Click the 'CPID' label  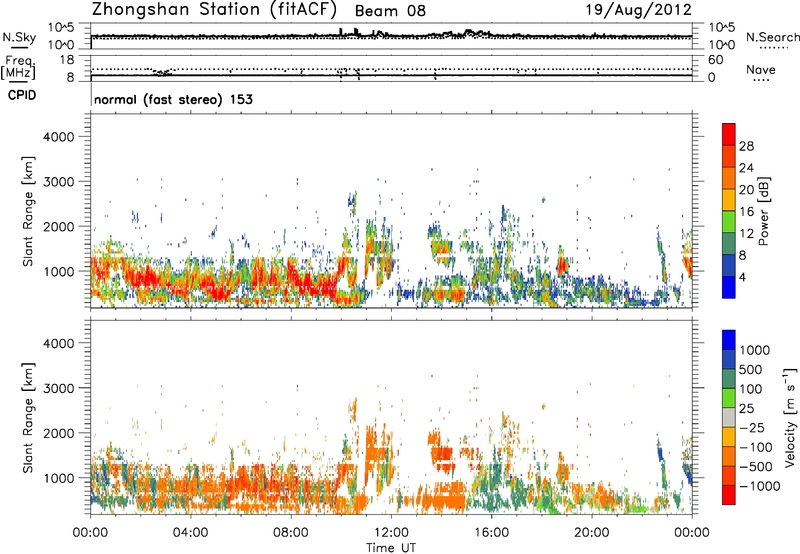[22, 95]
